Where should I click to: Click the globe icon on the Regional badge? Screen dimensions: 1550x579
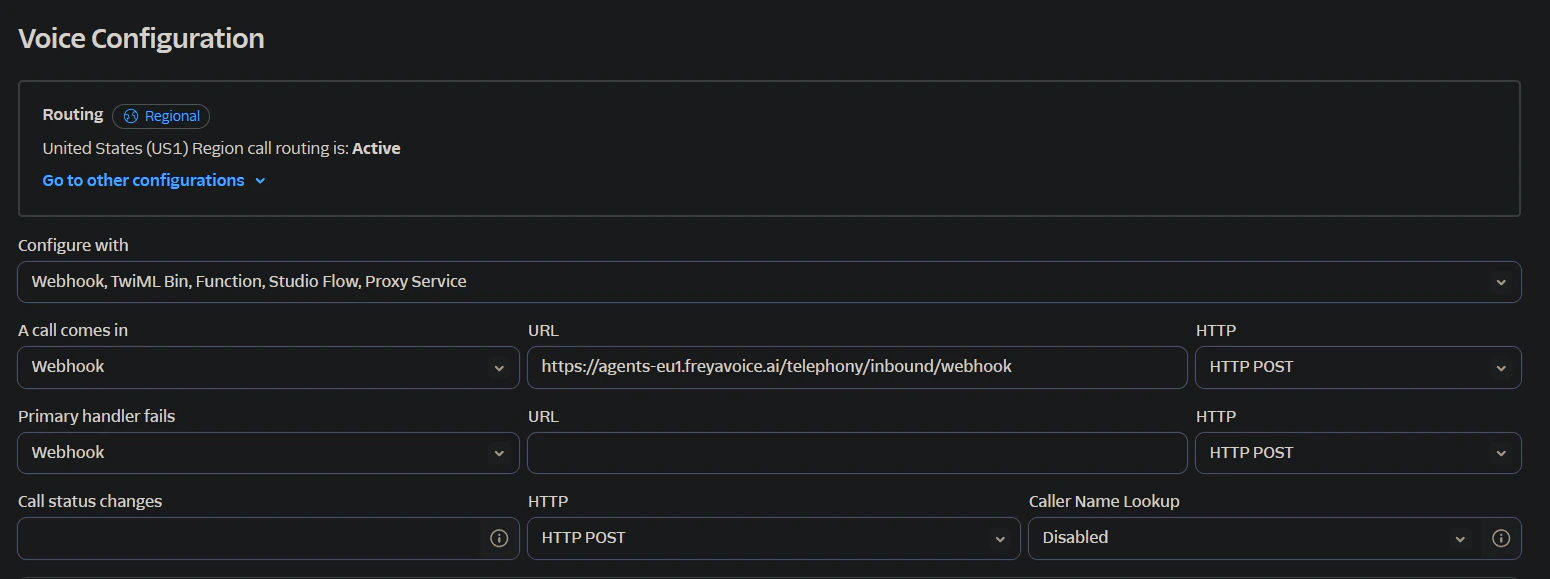pyautogui.click(x=131, y=116)
